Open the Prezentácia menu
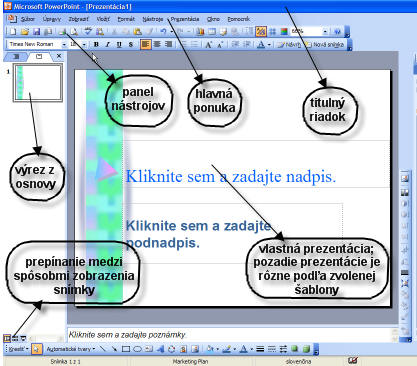417x366 pixels. point(185,19)
